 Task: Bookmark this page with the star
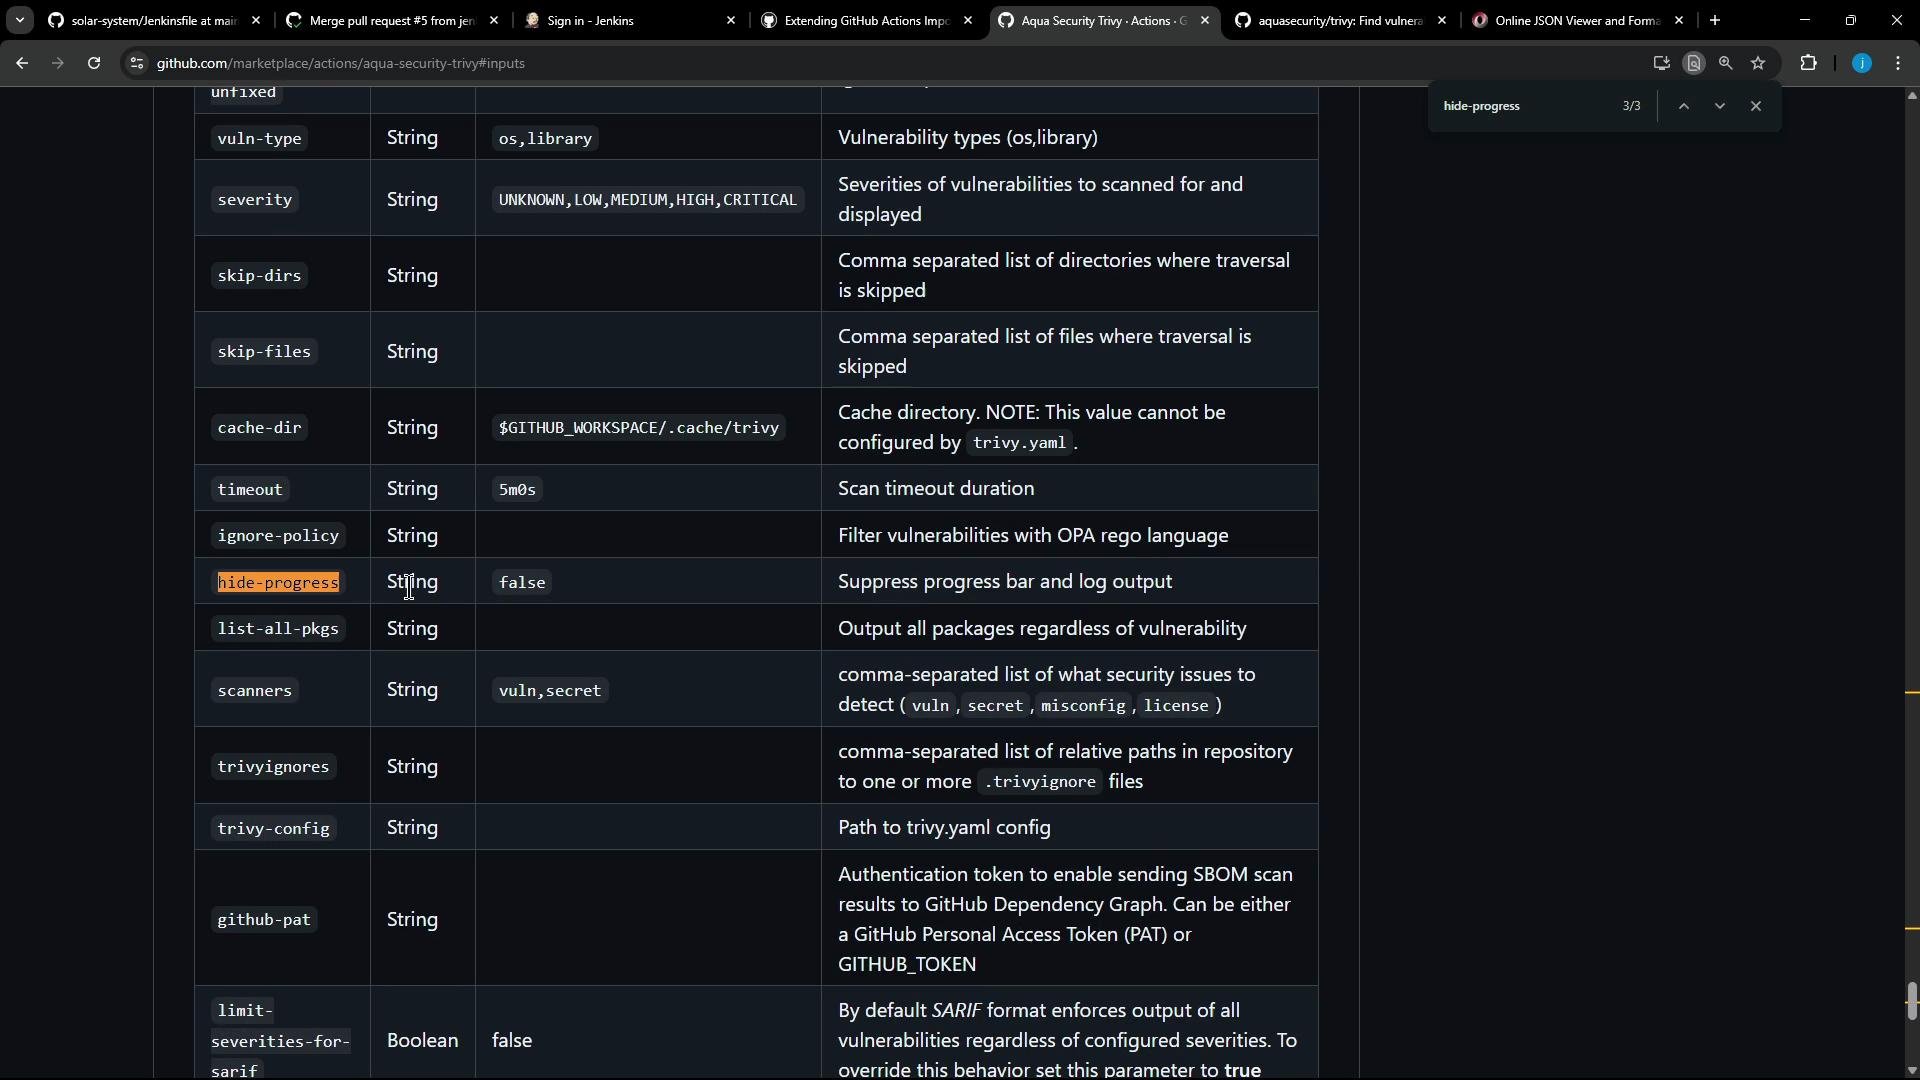tap(1758, 63)
